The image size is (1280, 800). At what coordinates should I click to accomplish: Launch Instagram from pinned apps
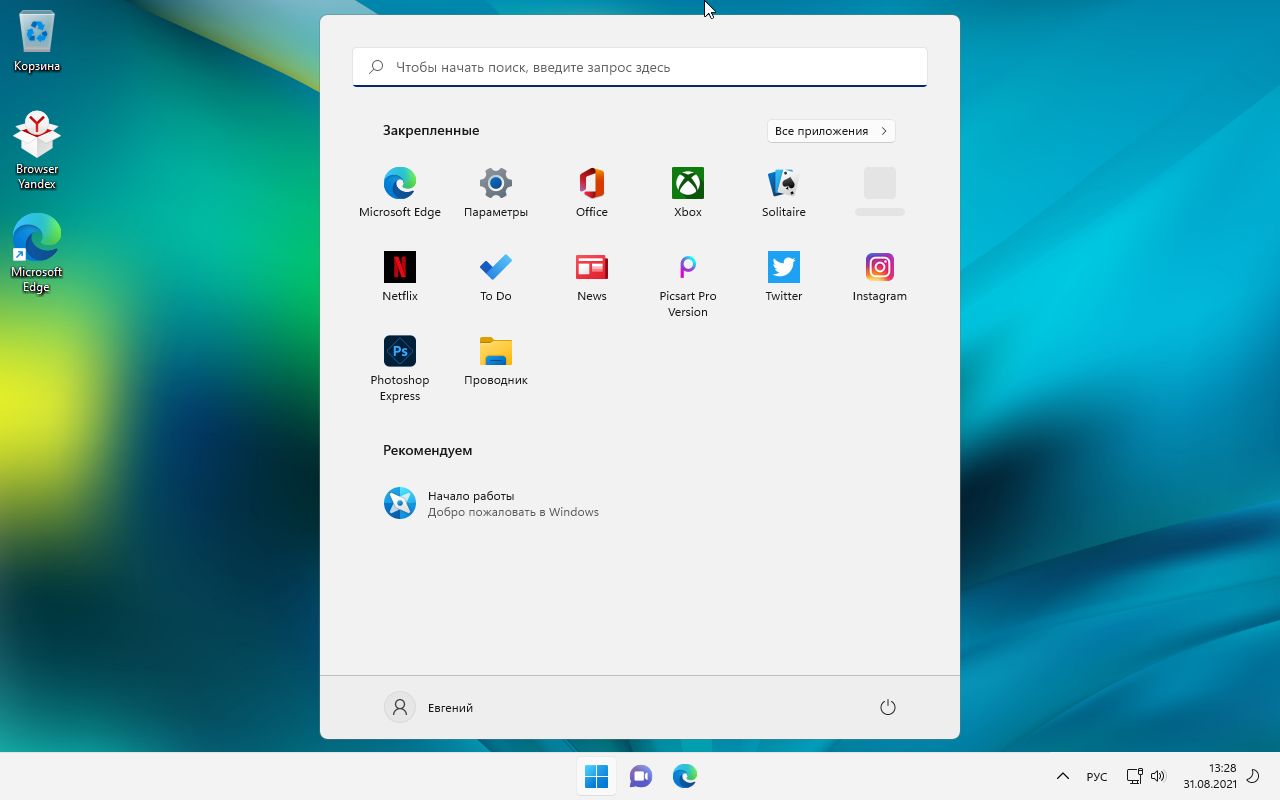(x=880, y=277)
